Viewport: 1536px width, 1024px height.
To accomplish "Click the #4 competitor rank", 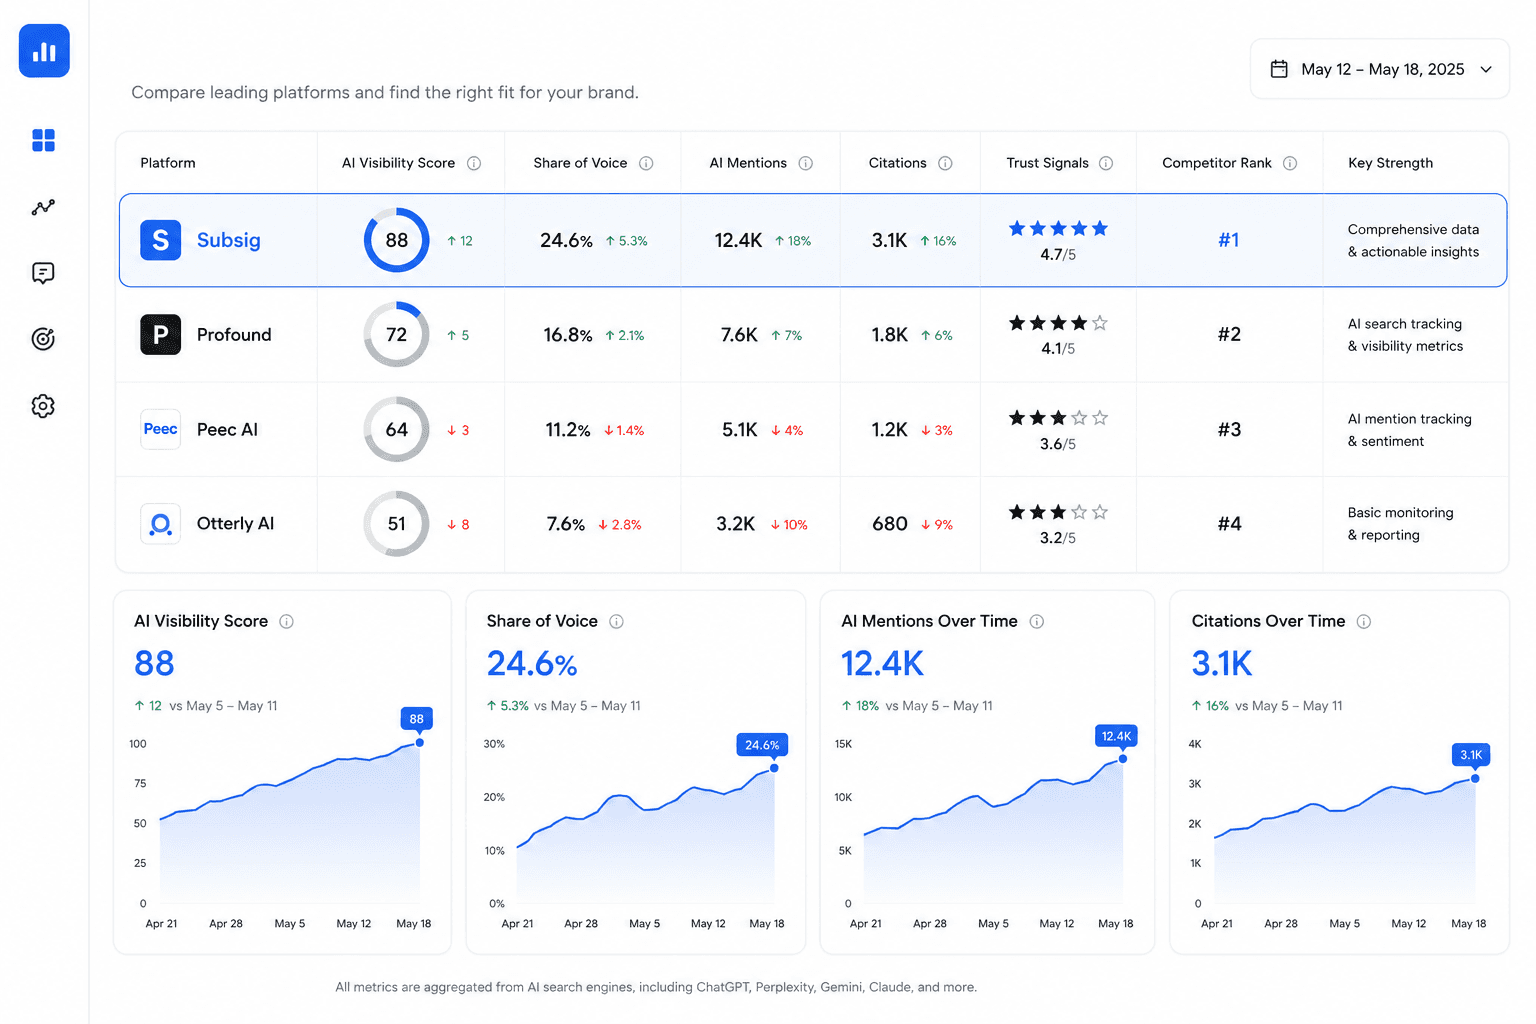I will [1229, 523].
